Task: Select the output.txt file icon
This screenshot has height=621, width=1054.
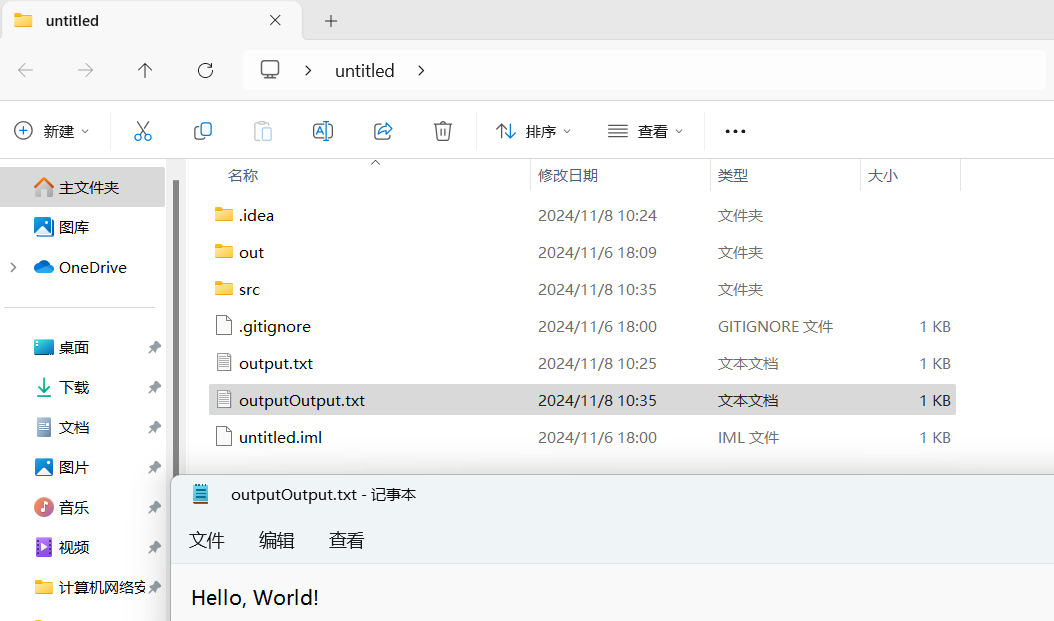Action: click(x=224, y=362)
